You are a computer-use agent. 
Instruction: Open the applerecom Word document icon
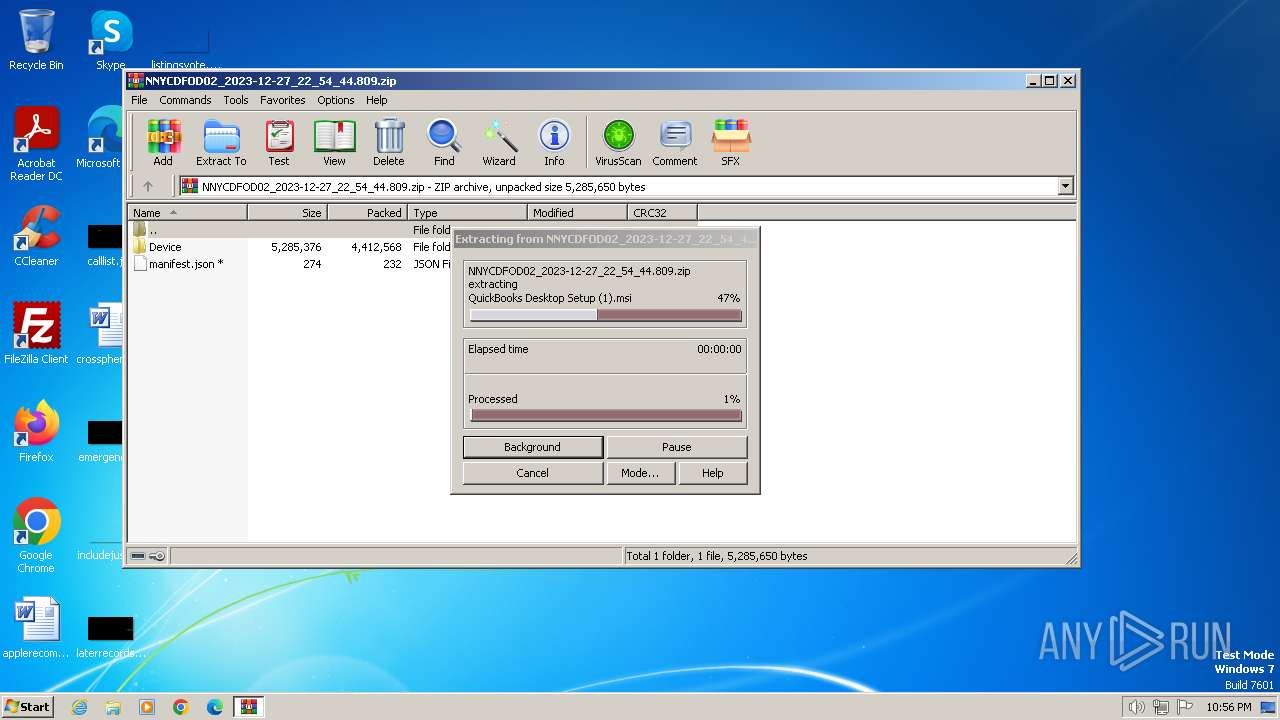tap(36, 629)
